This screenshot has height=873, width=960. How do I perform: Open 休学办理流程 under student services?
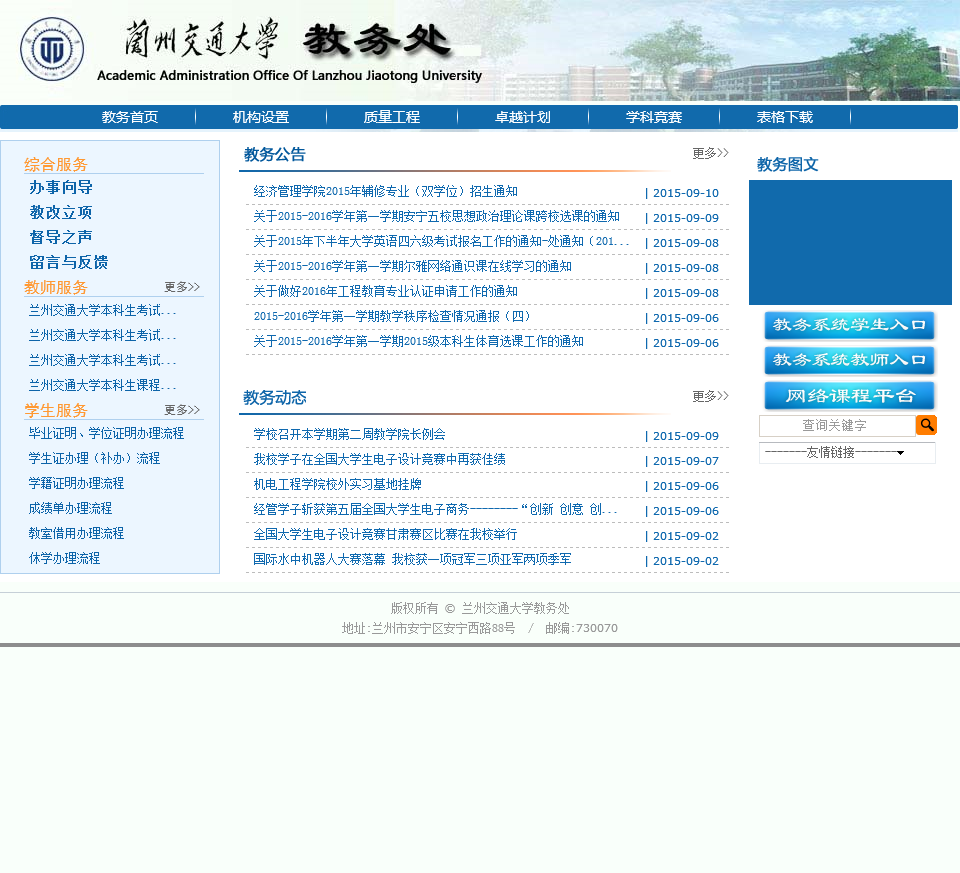[64, 558]
